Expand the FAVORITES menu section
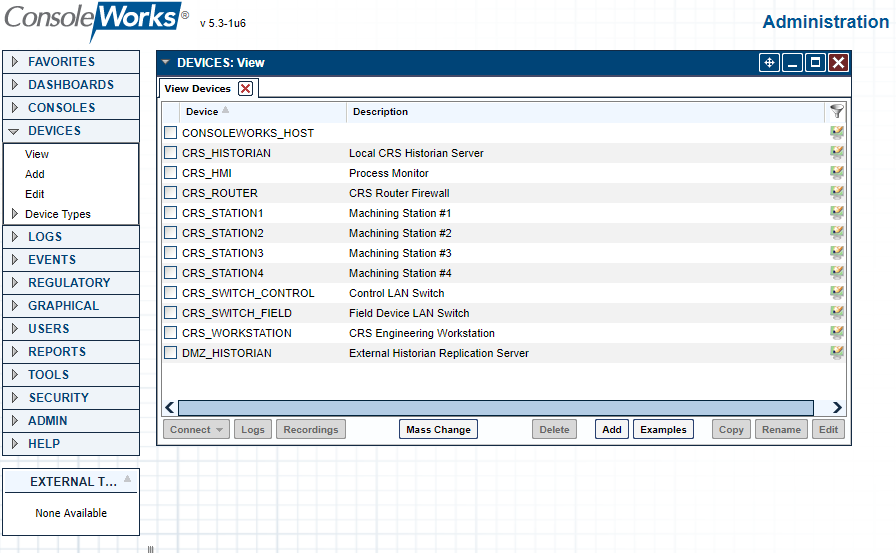Image resolution: width=896 pixels, height=553 pixels. coord(71,62)
